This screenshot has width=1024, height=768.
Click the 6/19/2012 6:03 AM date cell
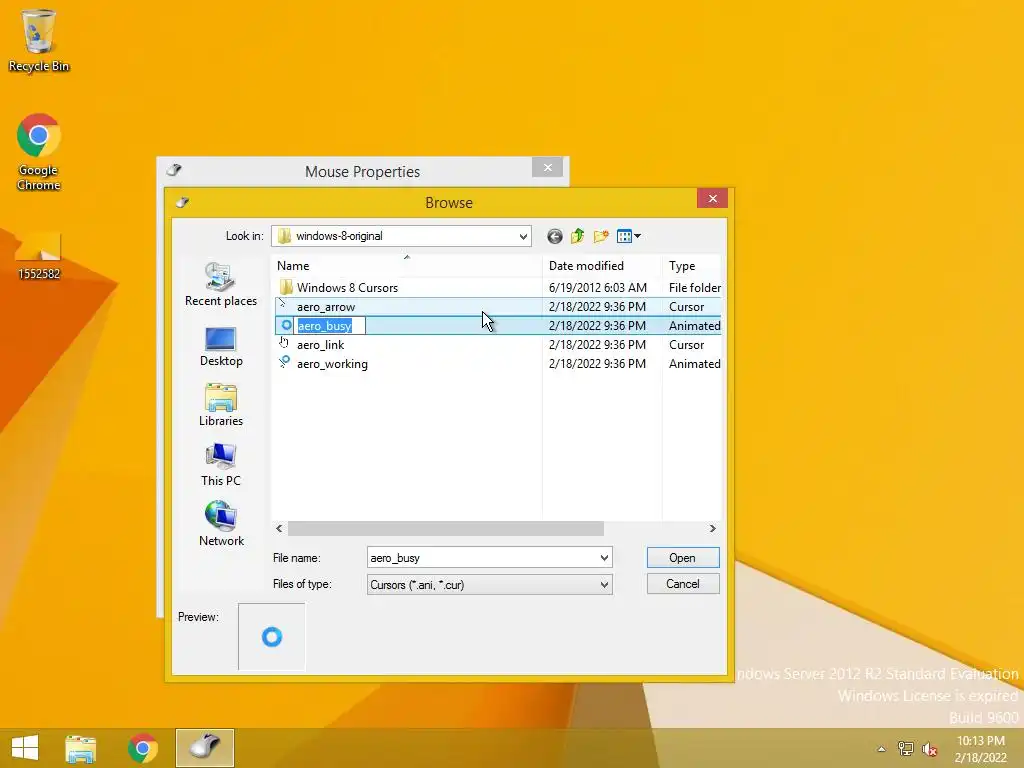click(598, 288)
